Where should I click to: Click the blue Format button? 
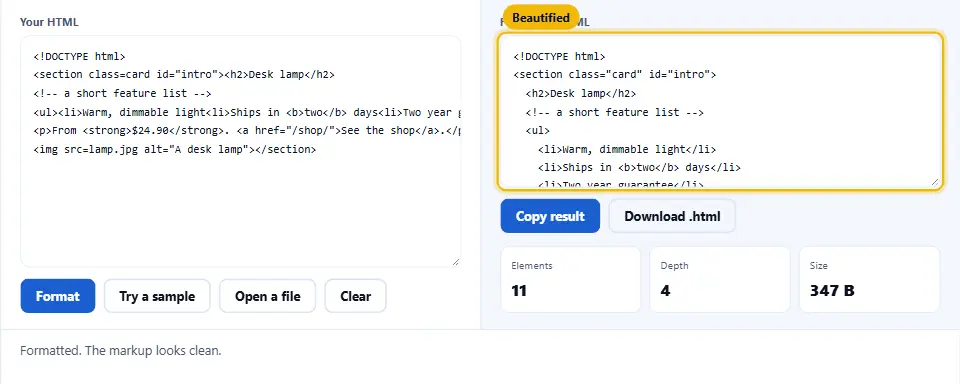58,296
